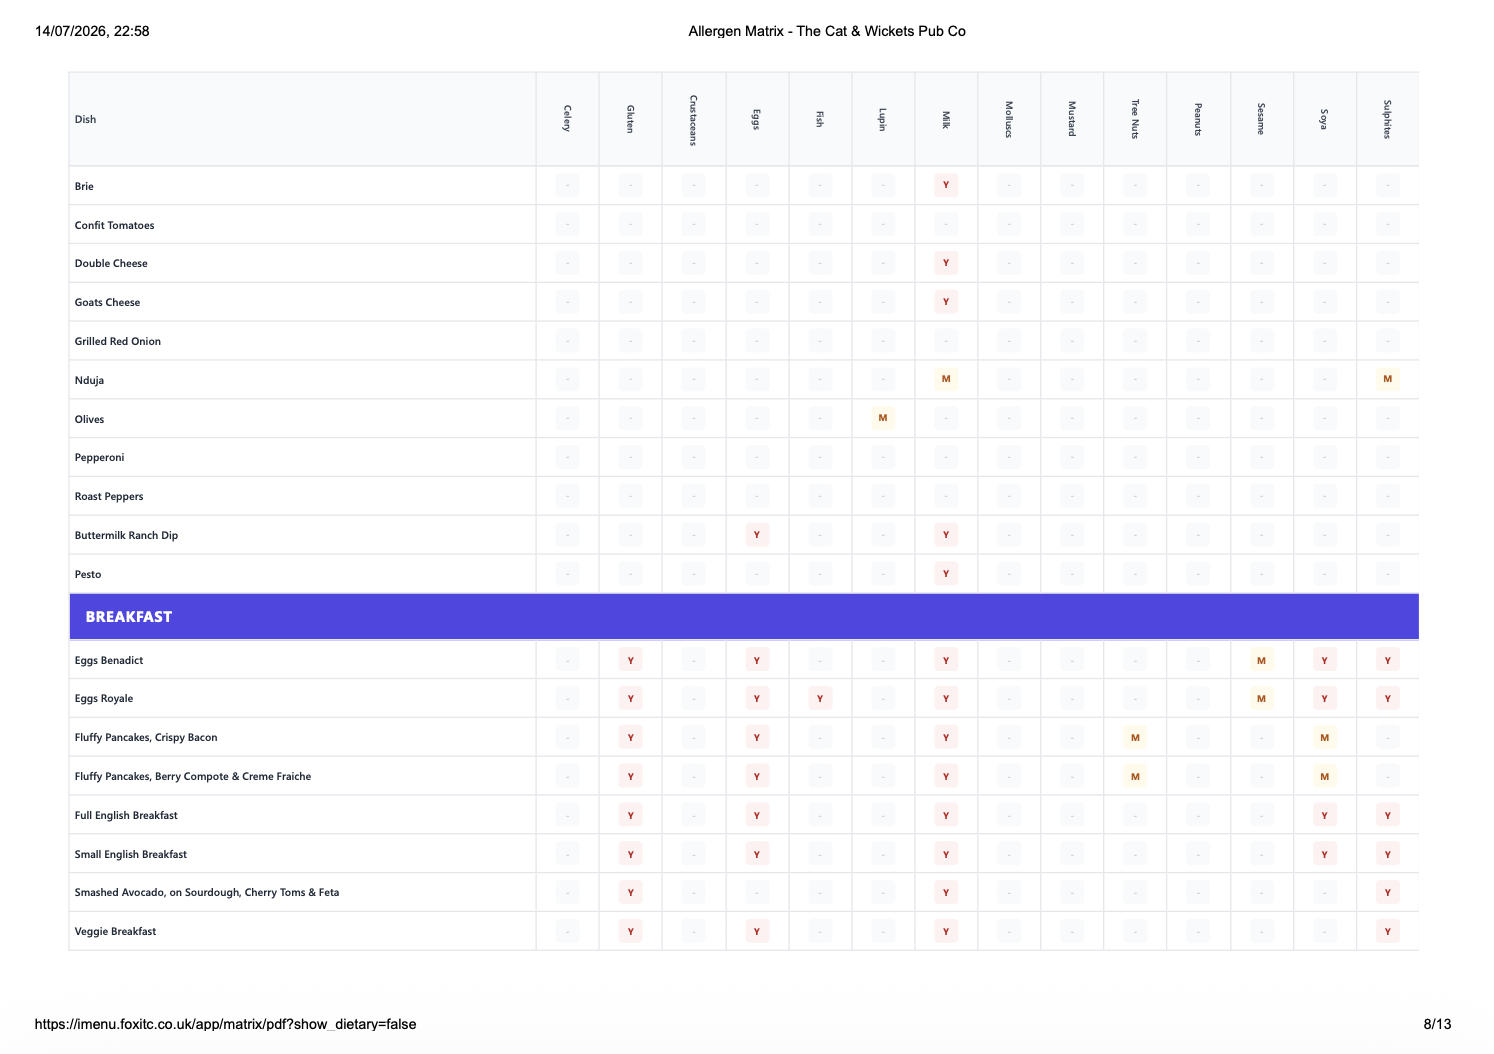Viewport: 1494px width, 1054px height.
Task: Click the BREAKFAST section header
Action: (x=744, y=617)
